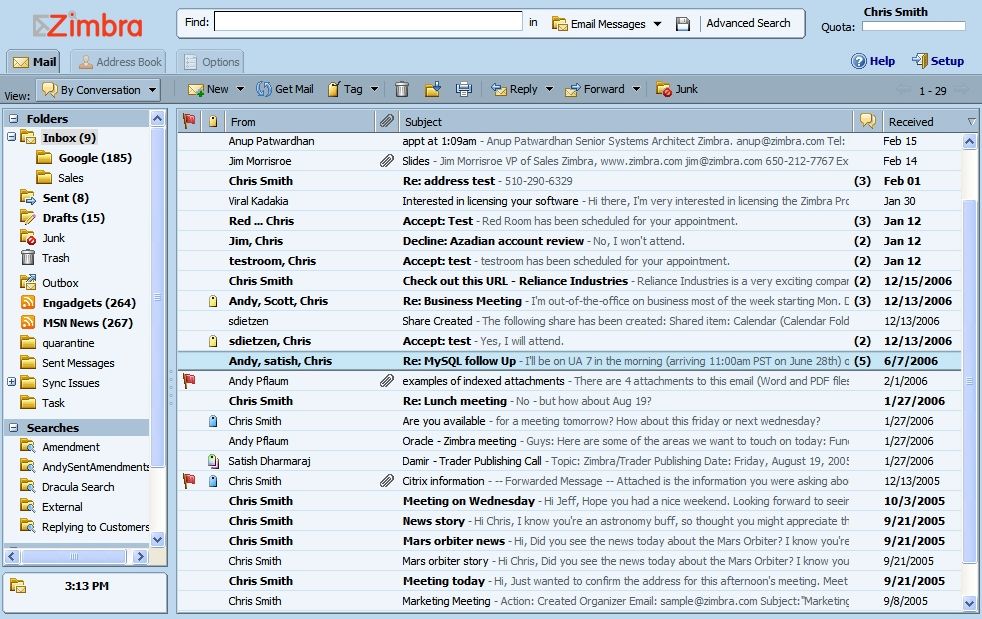Open Re: MySQL follow Up conversation
Image resolution: width=982 pixels, height=619 pixels.
point(569,361)
